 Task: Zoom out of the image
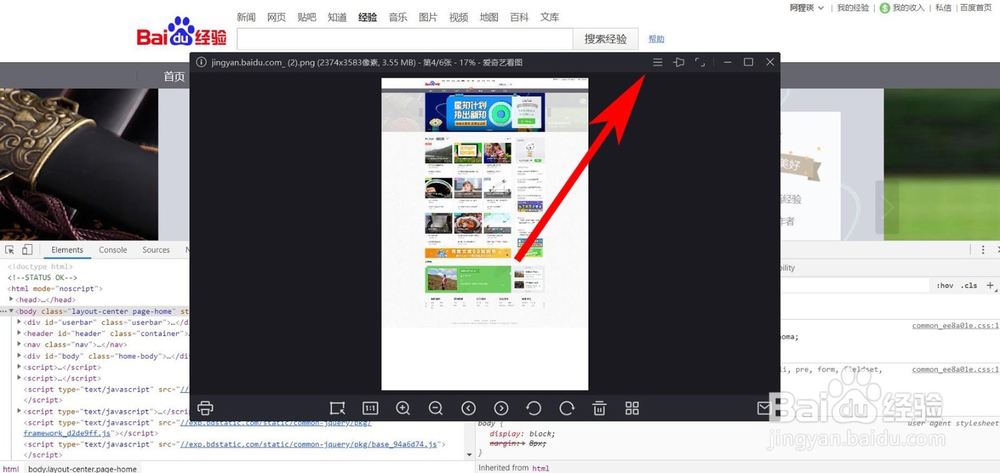(436, 408)
